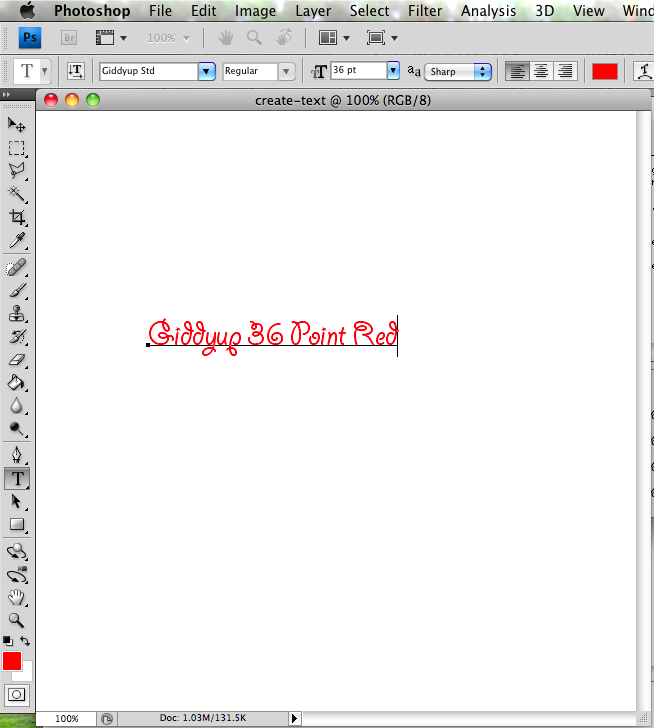Select the Paint Bucket tool

click(x=17, y=383)
